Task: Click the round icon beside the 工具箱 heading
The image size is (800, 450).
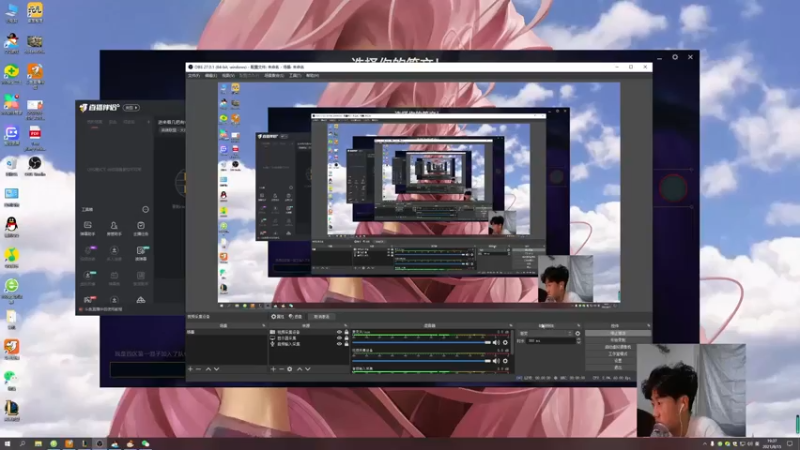Action: [x=145, y=210]
